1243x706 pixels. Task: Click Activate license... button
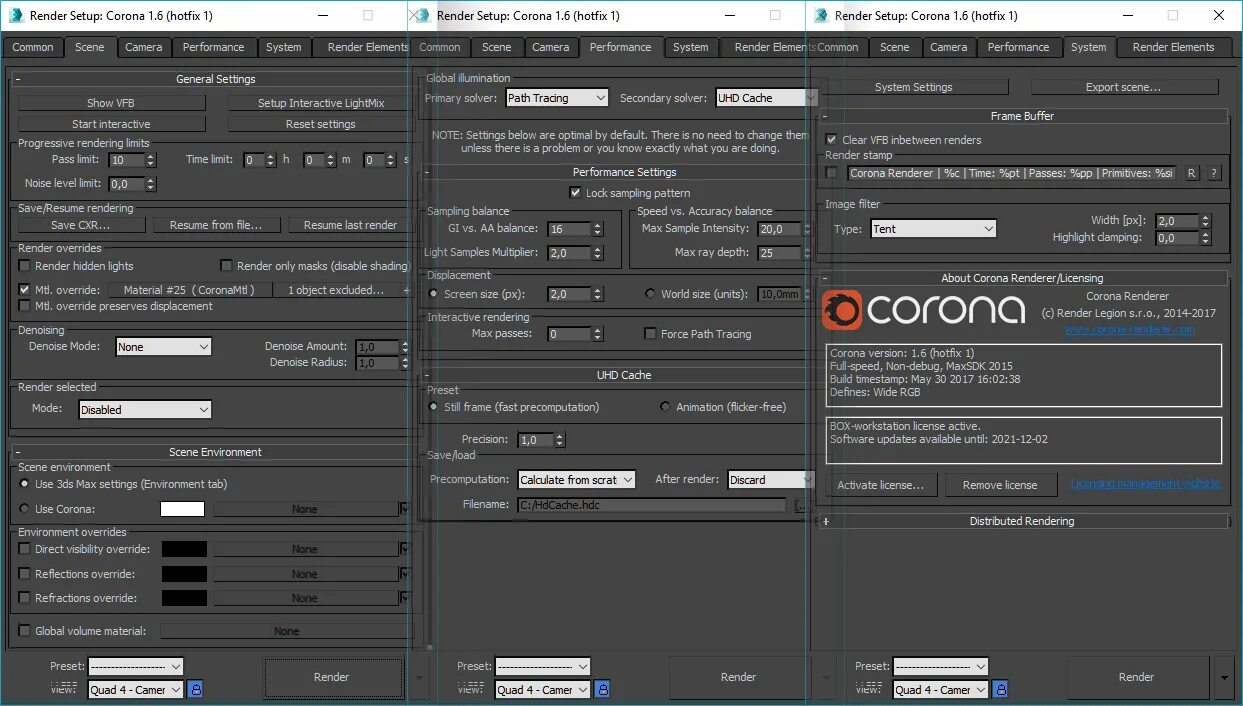[881, 485]
